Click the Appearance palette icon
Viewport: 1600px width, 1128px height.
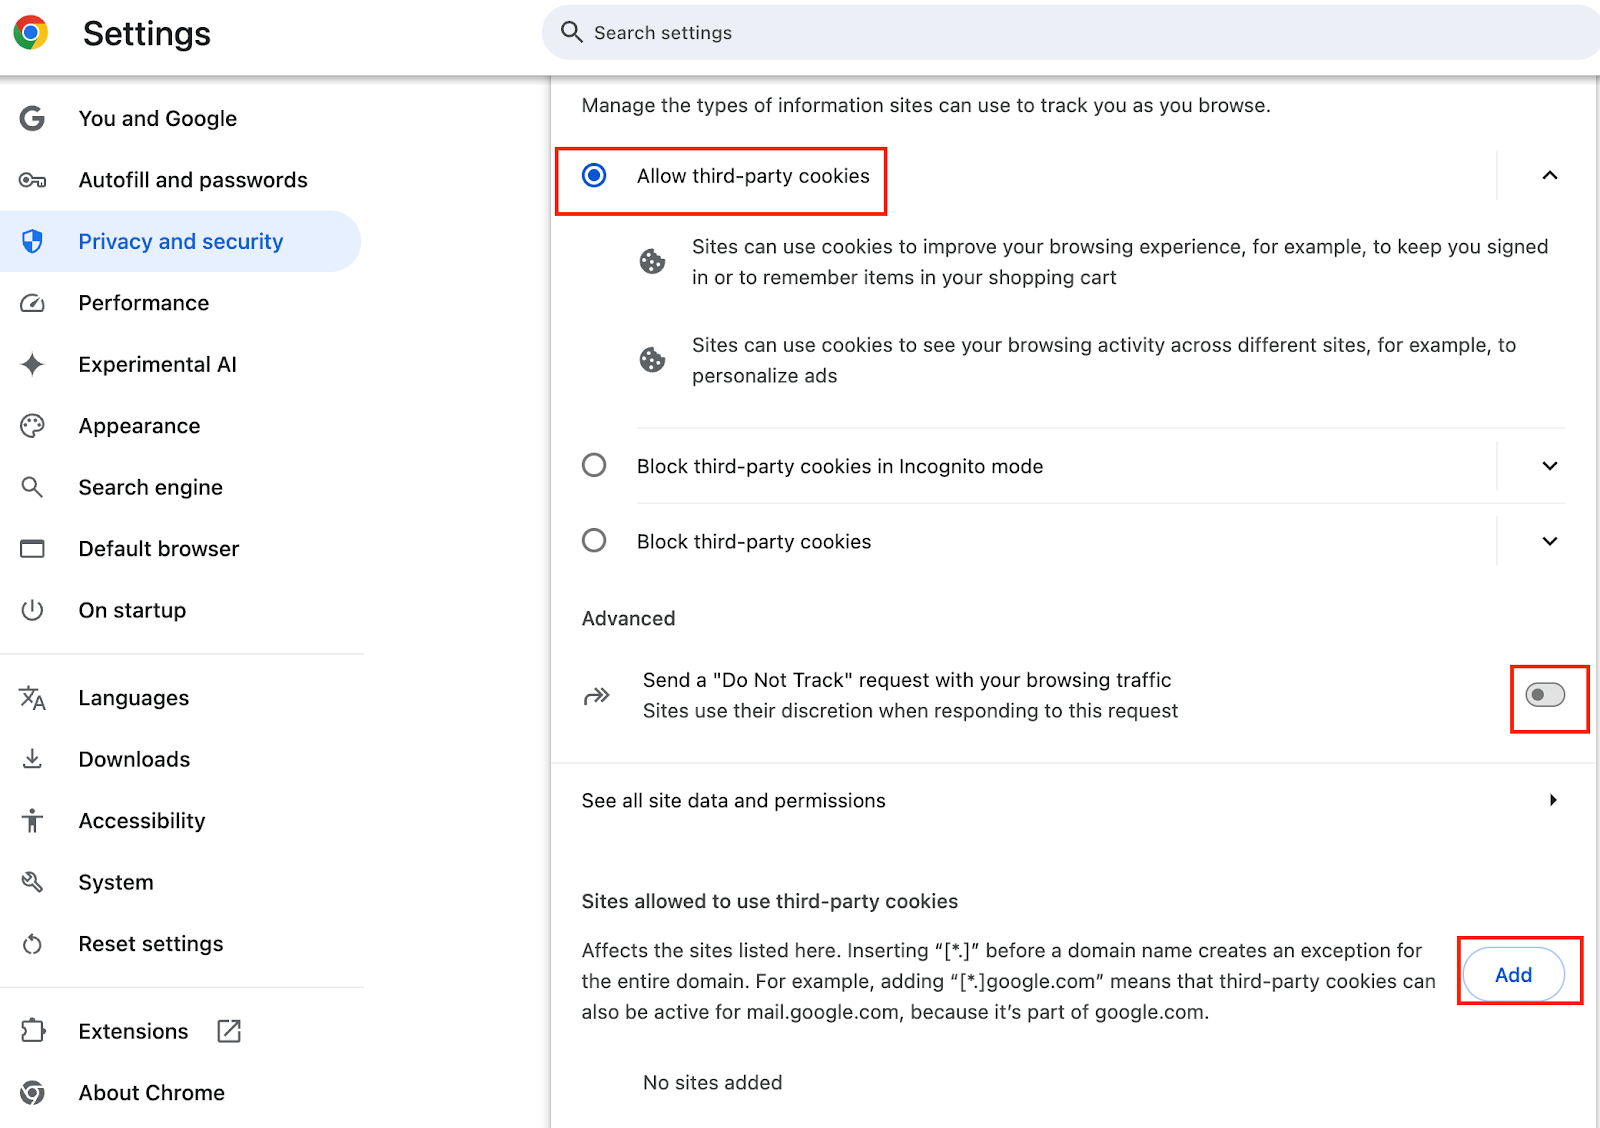tap(32, 426)
